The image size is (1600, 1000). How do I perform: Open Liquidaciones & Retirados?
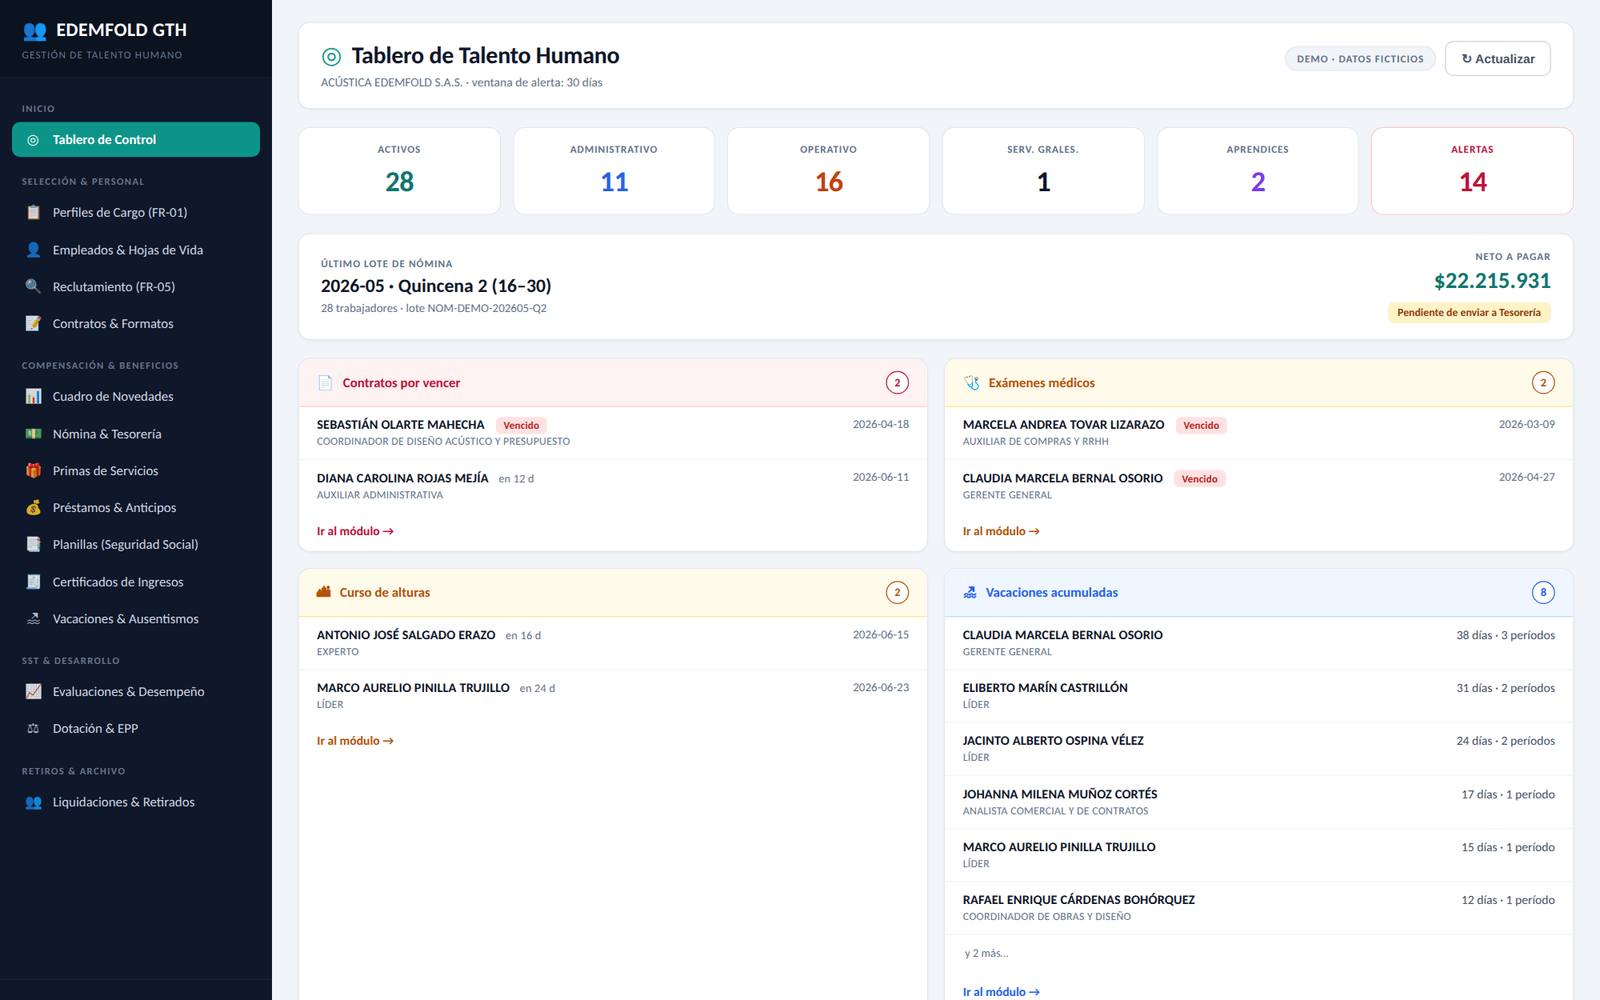tap(136, 802)
